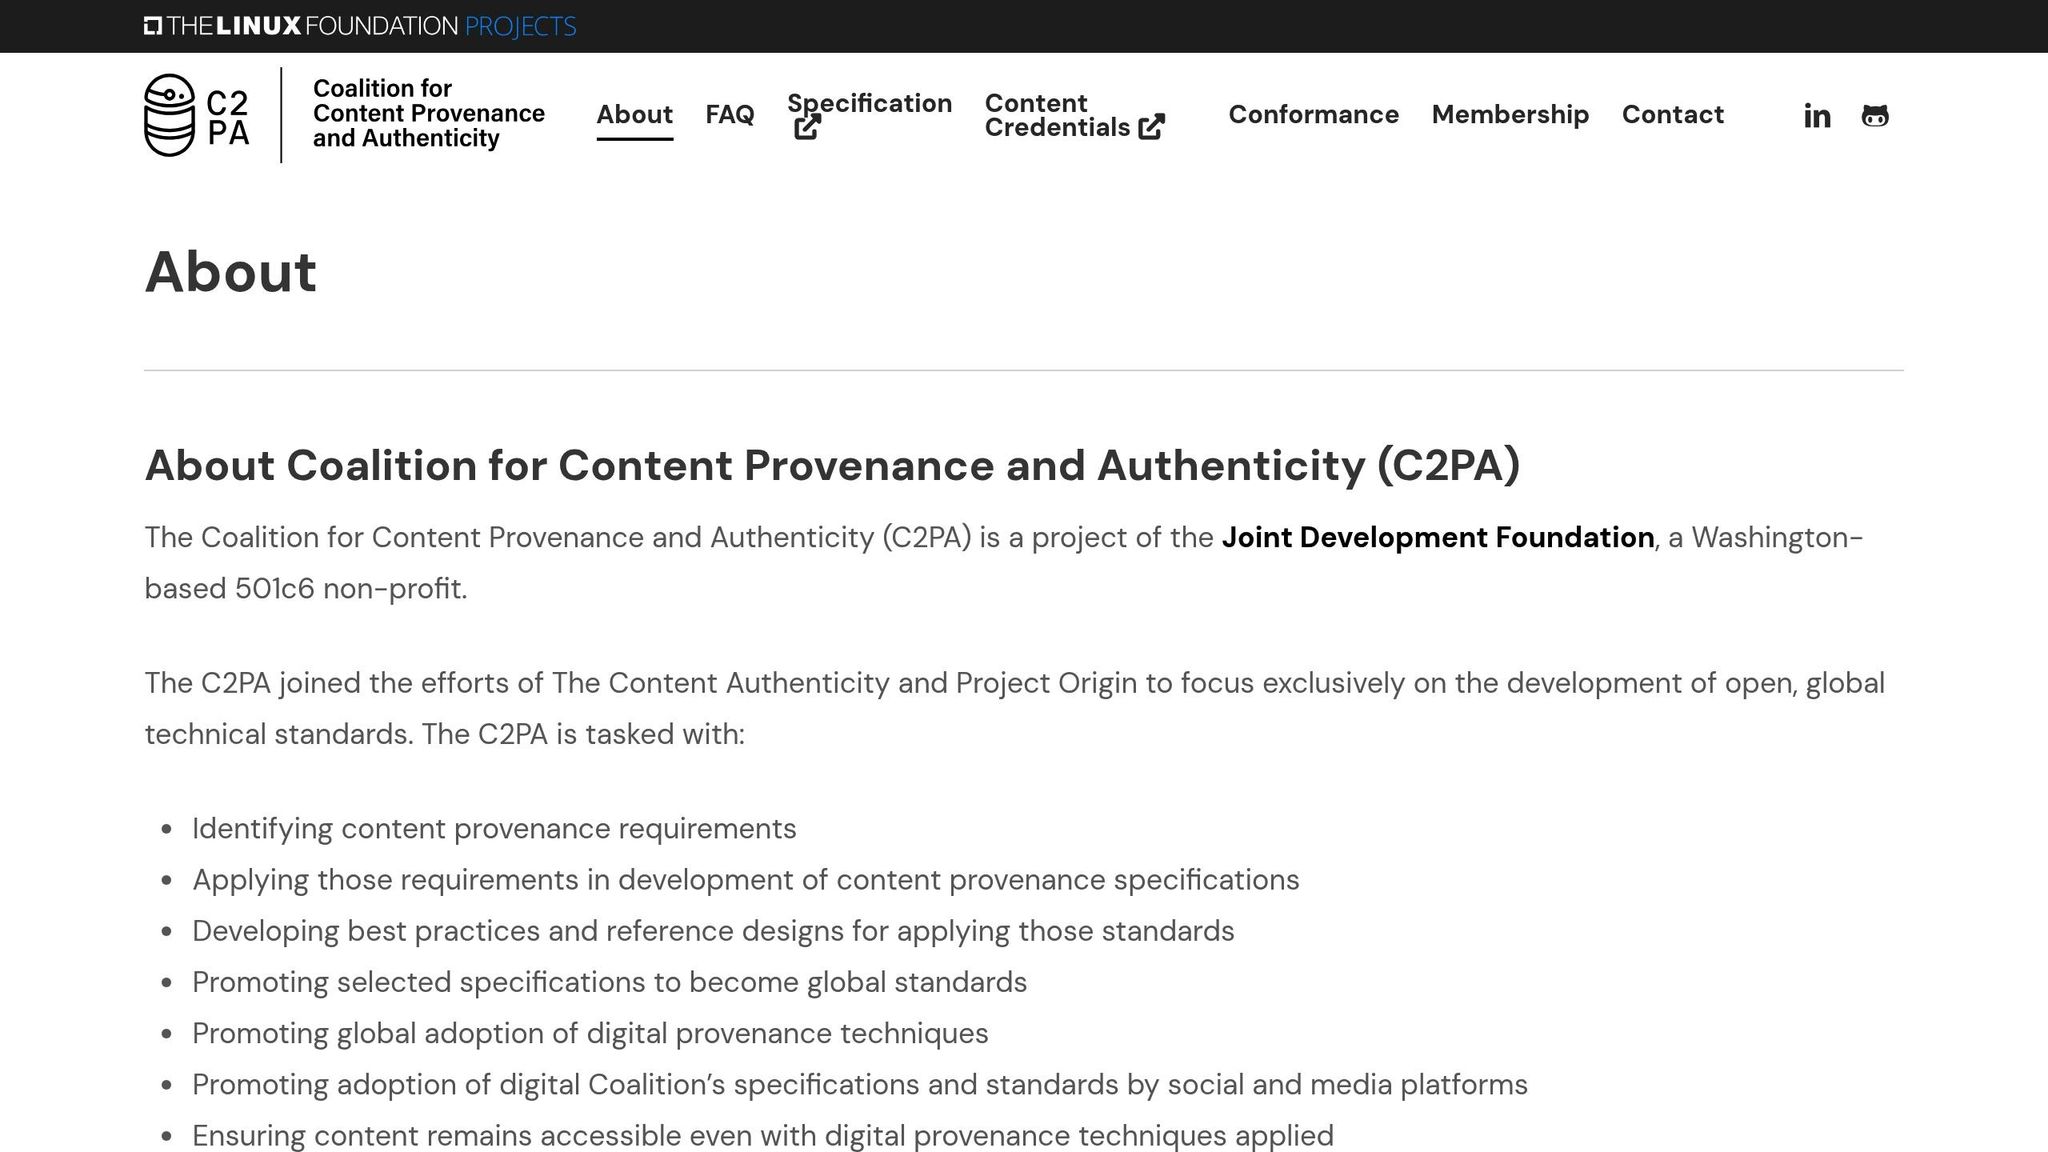Open the Membership page
Image resolution: width=2048 pixels, height=1152 pixels.
pyautogui.click(x=1510, y=115)
